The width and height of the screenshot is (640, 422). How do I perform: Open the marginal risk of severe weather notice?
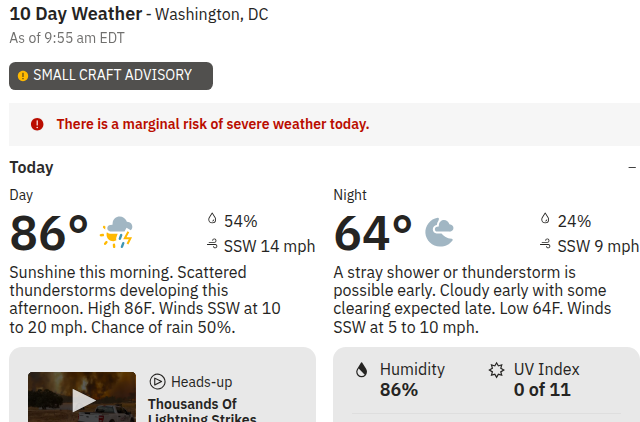213,124
